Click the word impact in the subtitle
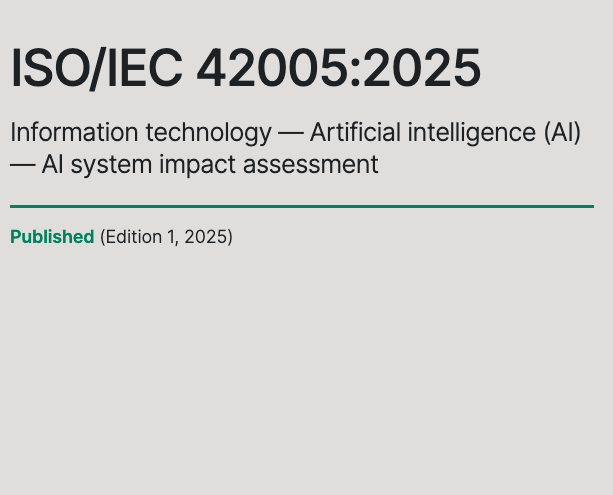613x495 pixels. click(197, 165)
